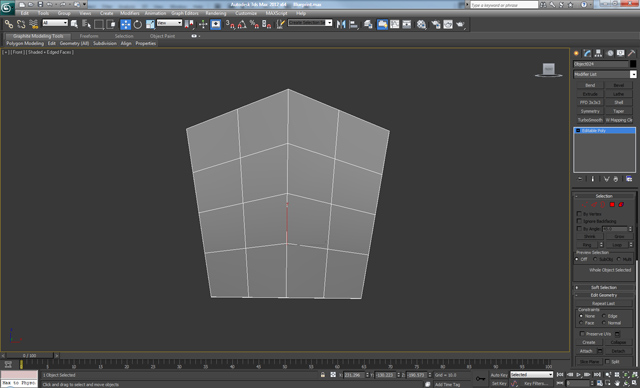Click the Unlink Selection icon
The height and width of the screenshot is (388, 640).
click(21, 24)
